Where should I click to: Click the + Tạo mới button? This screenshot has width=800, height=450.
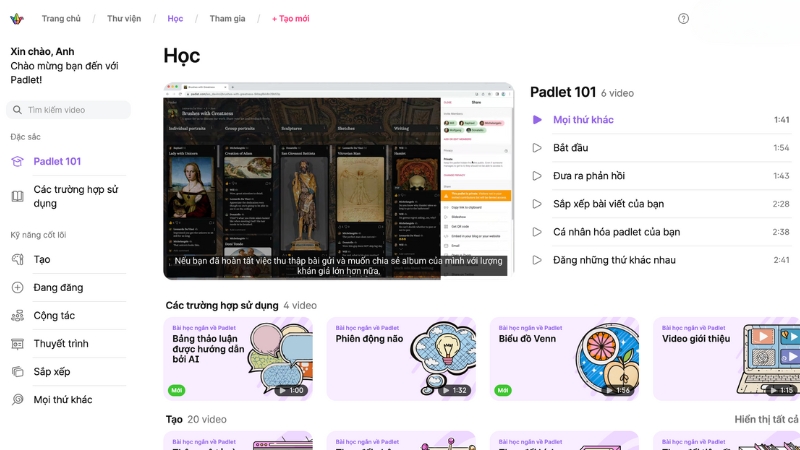click(290, 18)
